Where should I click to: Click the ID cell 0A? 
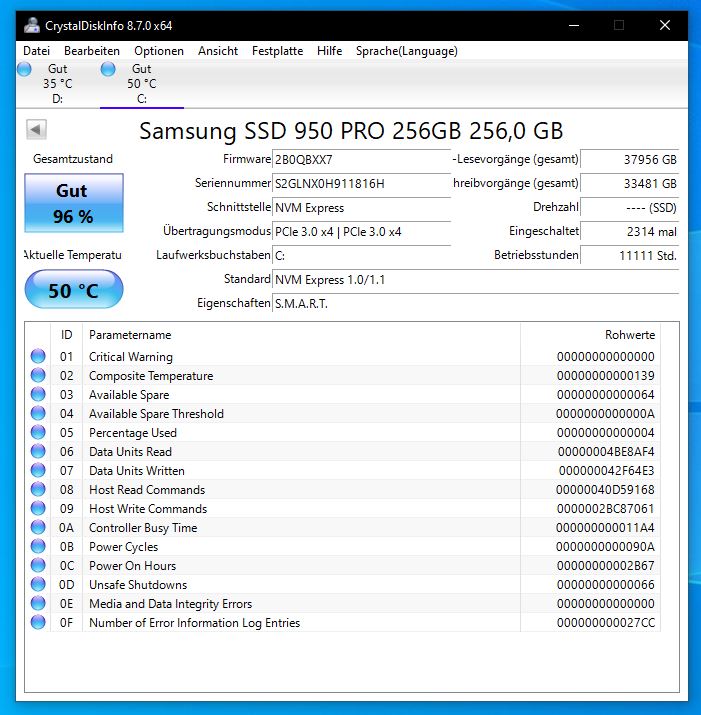[66, 528]
